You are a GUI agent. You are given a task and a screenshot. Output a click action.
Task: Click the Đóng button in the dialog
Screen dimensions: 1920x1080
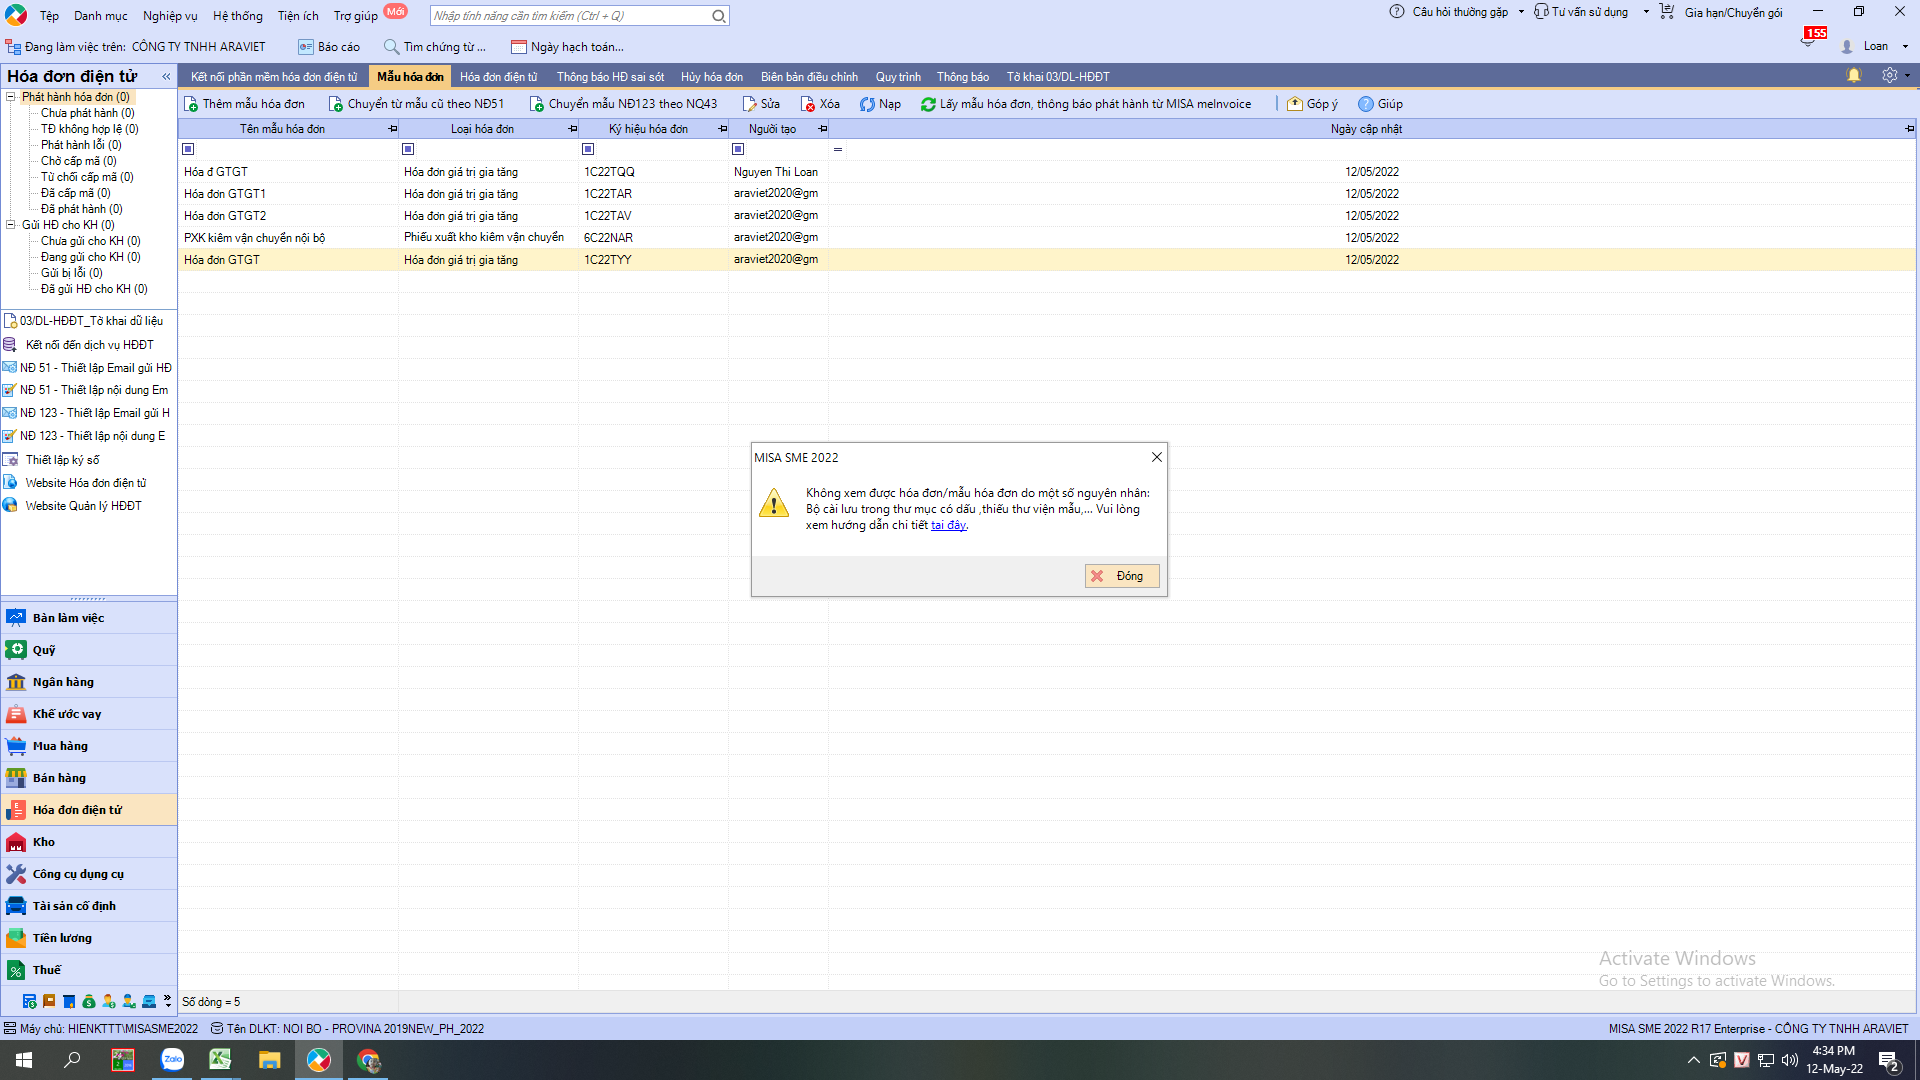pos(1122,576)
